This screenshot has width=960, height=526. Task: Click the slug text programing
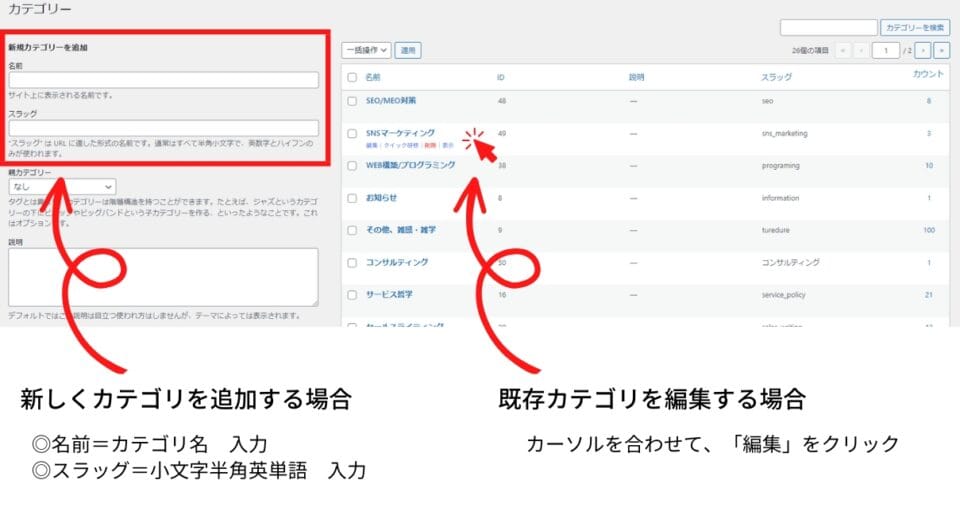point(781,166)
